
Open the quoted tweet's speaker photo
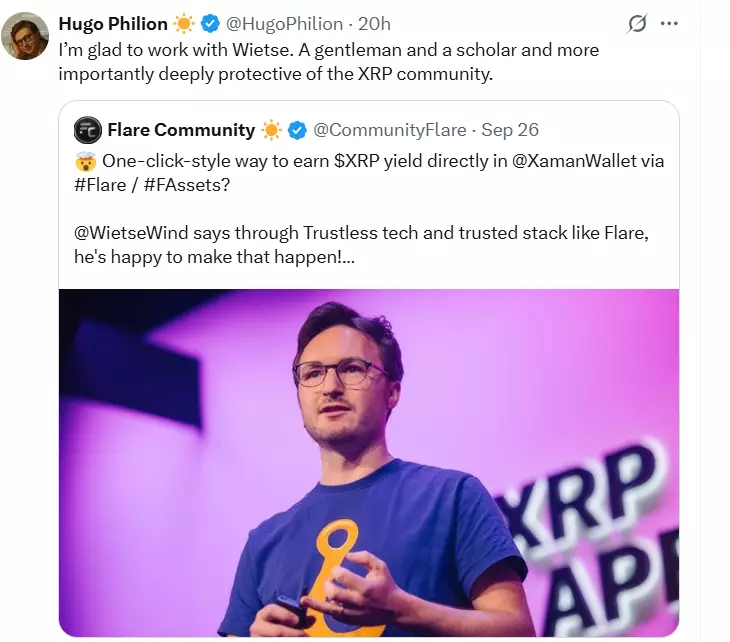[x=369, y=463]
